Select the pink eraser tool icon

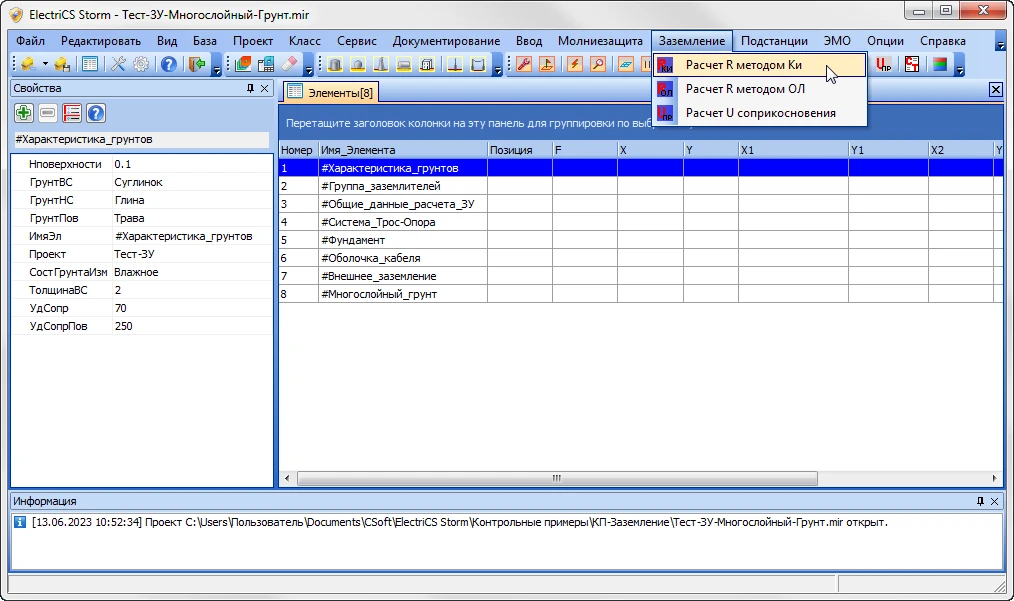click(x=290, y=65)
